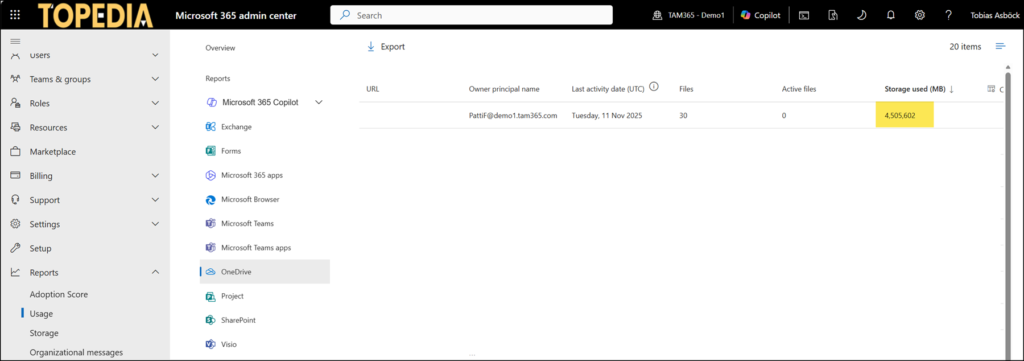
Task: Expand the Resources chevron
Action: point(155,127)
